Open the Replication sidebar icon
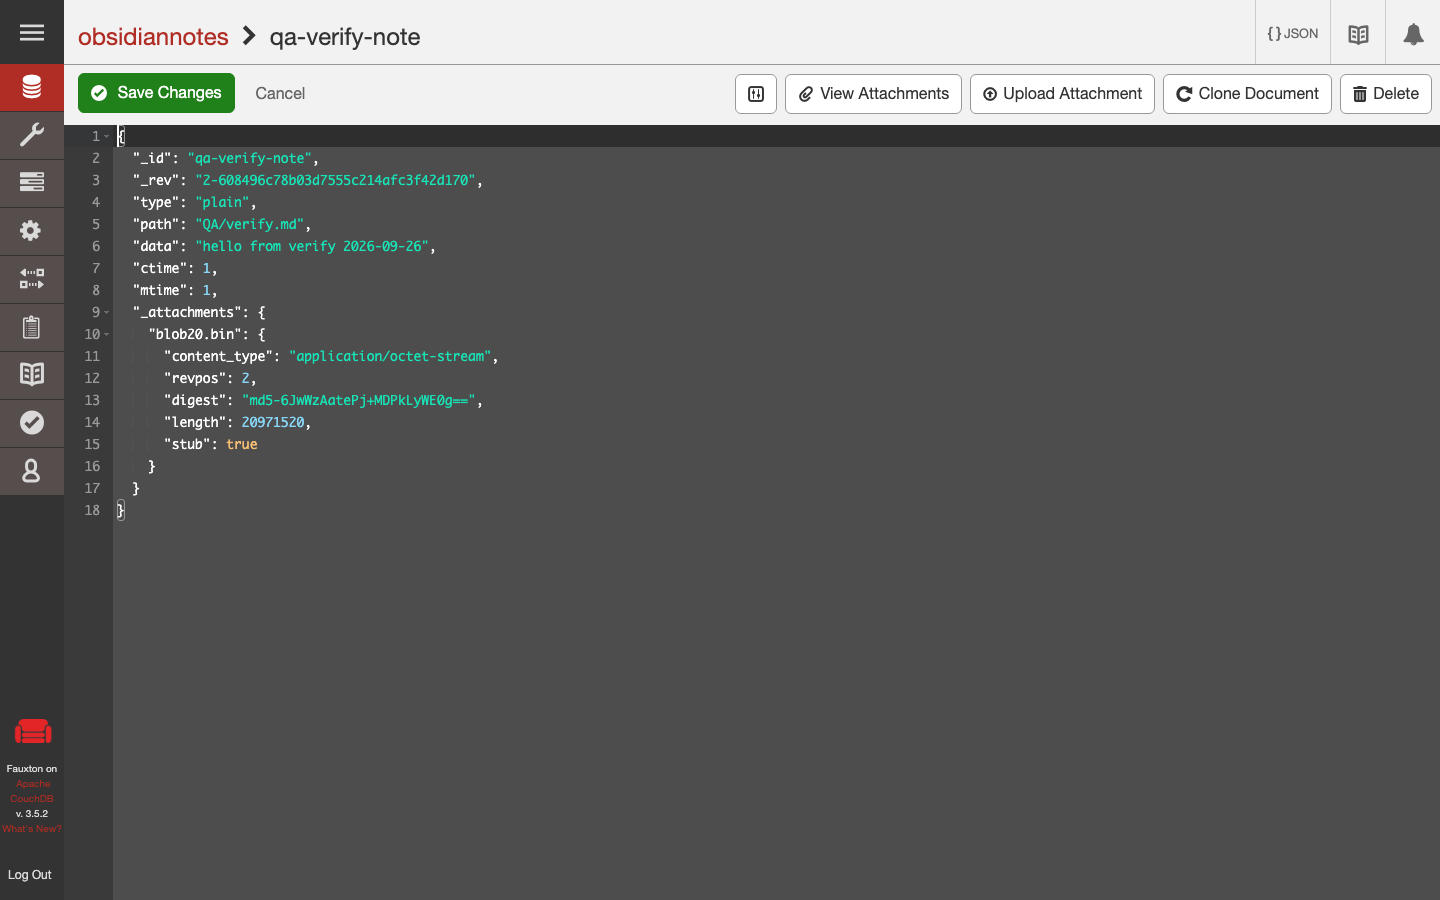Viewport: 1440px width, 900px height. point(32,279)
